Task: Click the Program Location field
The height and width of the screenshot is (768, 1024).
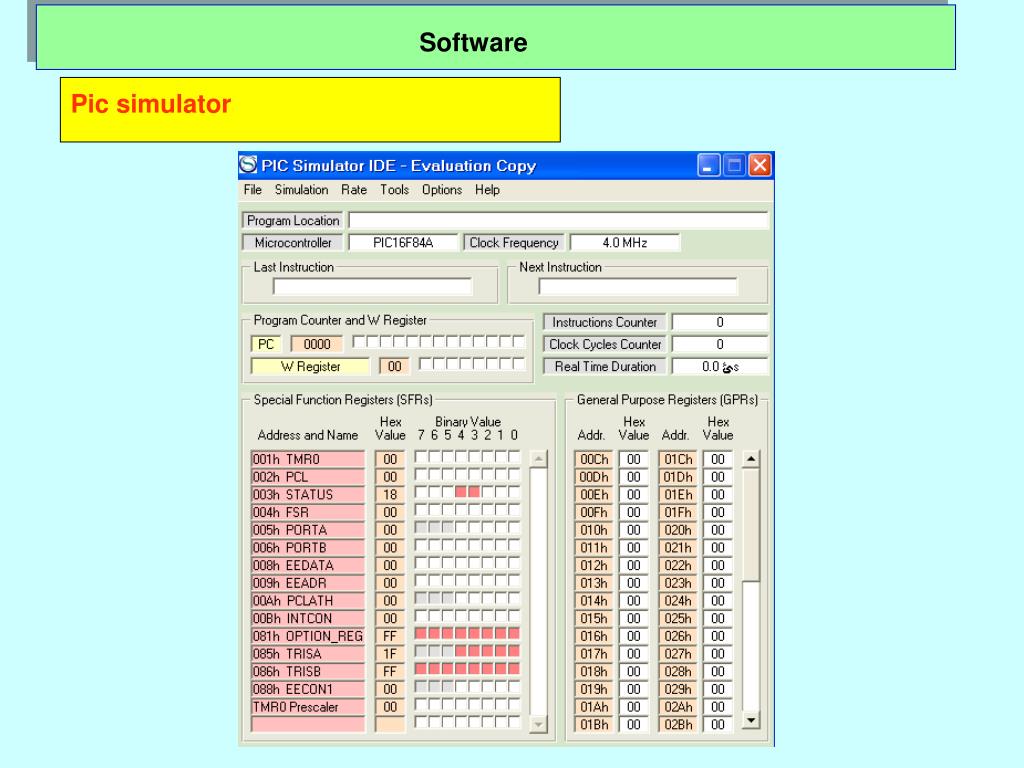Action: coord(558,221)
